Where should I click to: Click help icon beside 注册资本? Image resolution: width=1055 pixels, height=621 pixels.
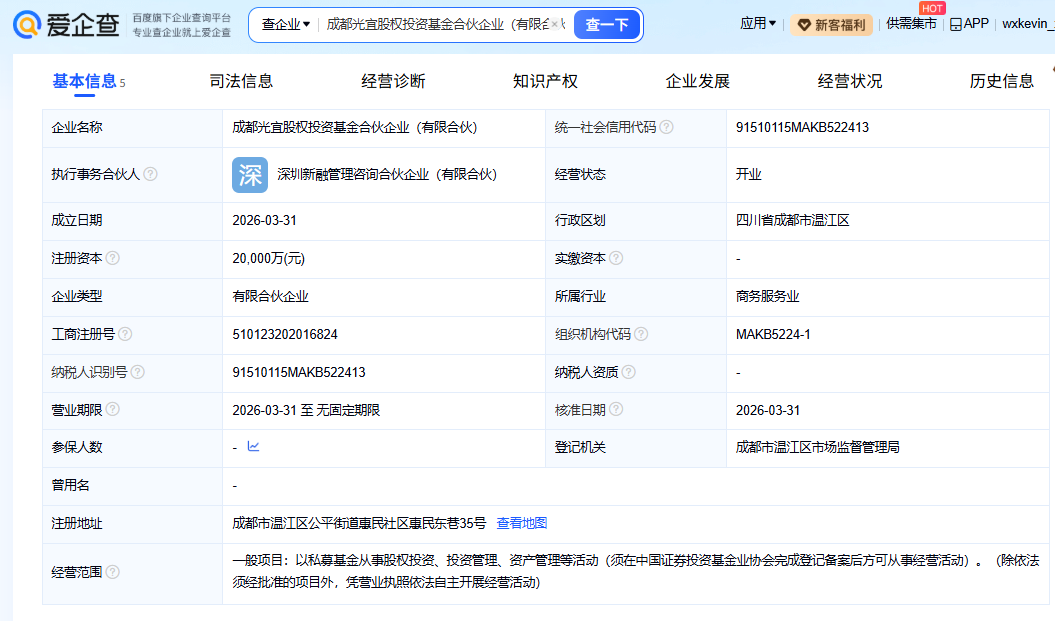tap(113, 258)
